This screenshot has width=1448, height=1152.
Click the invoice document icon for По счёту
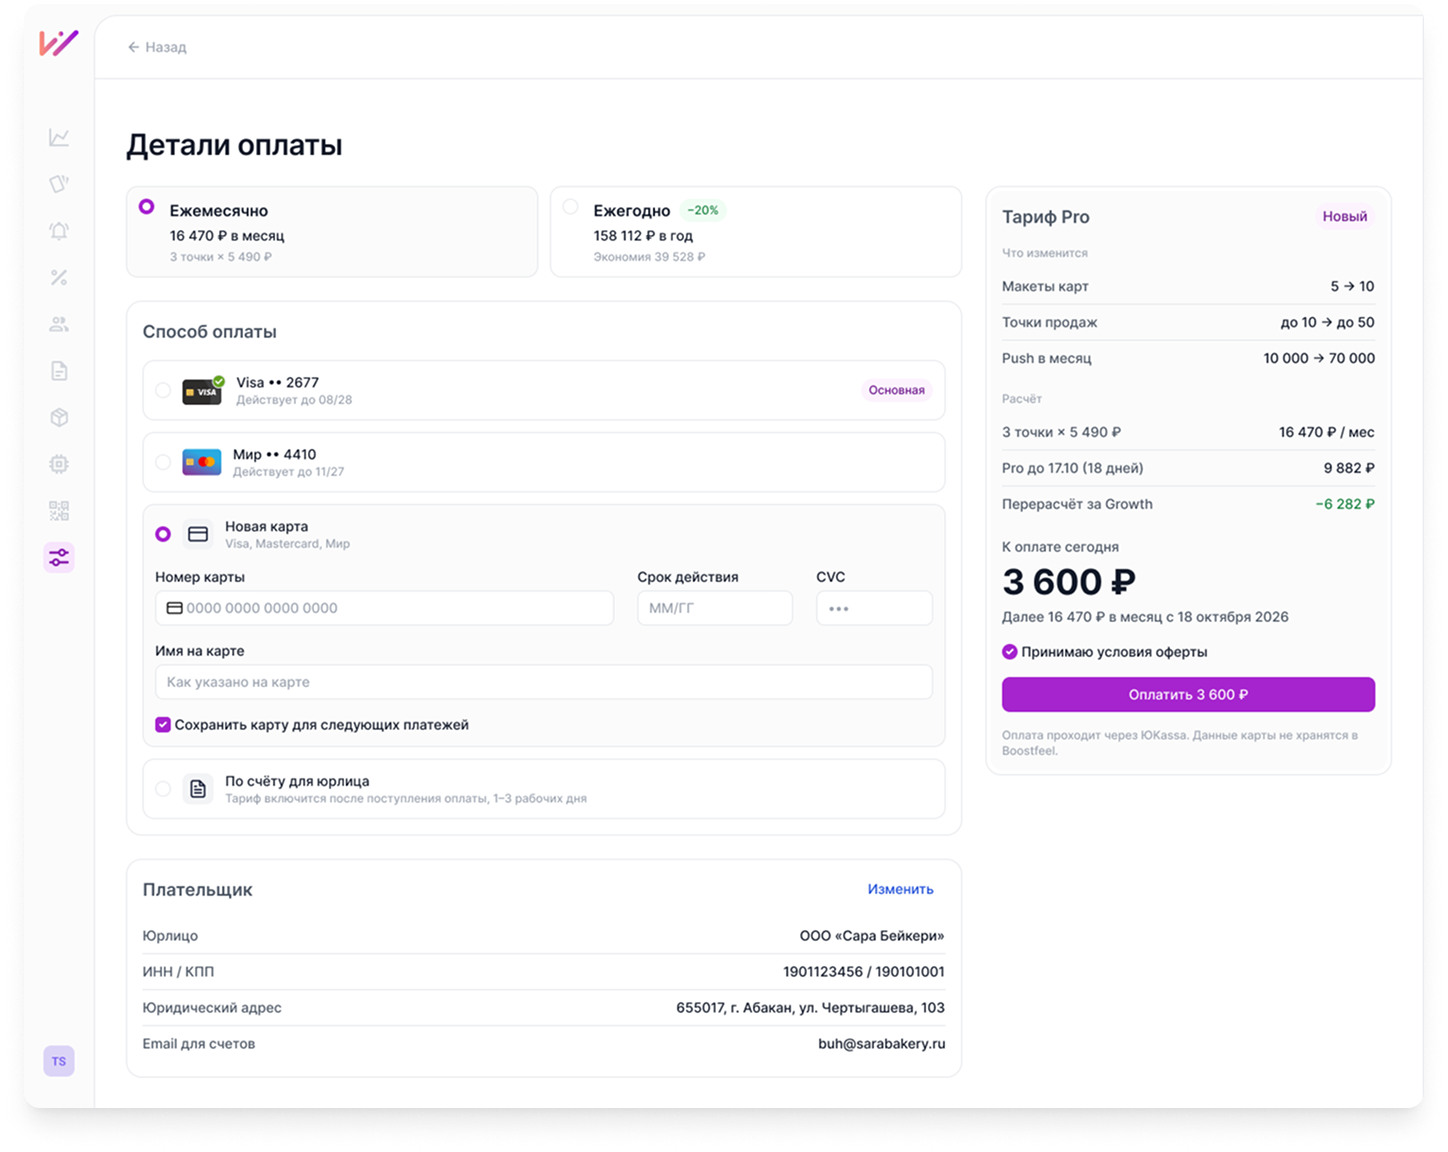pyautogui.click(x=198, y=789)
